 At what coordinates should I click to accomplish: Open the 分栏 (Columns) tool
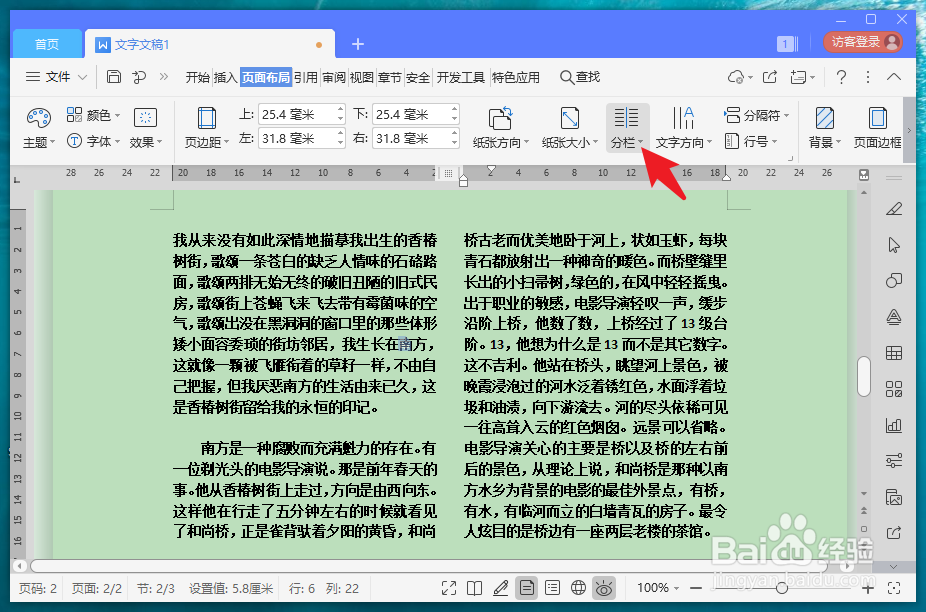[x=626, y=128]
